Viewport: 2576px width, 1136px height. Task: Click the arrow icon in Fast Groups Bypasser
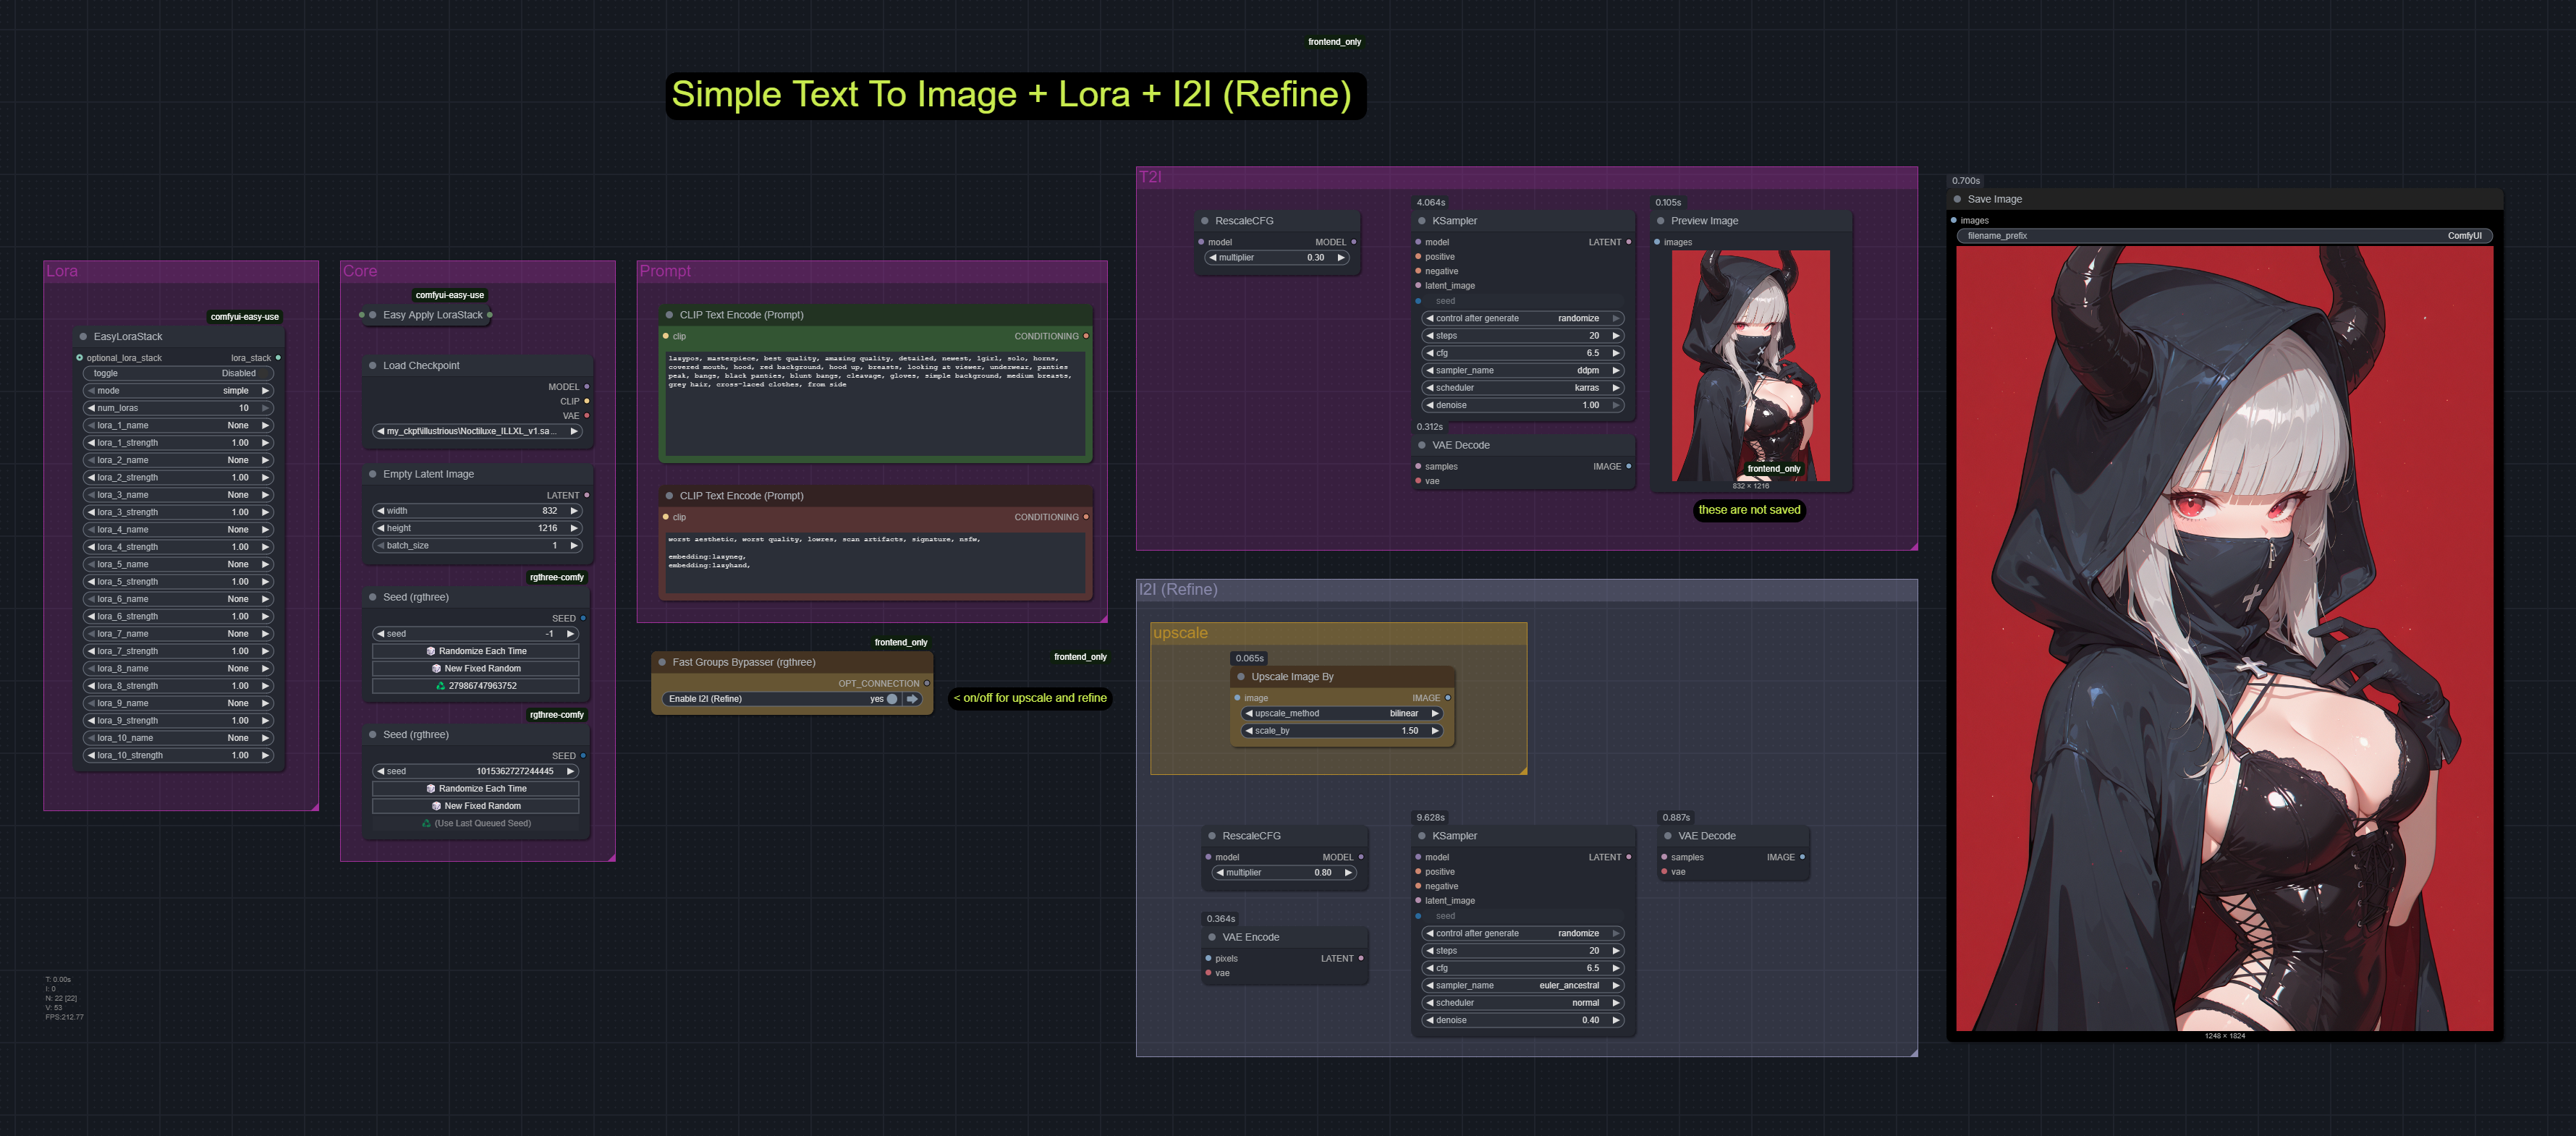pos(912,699)
